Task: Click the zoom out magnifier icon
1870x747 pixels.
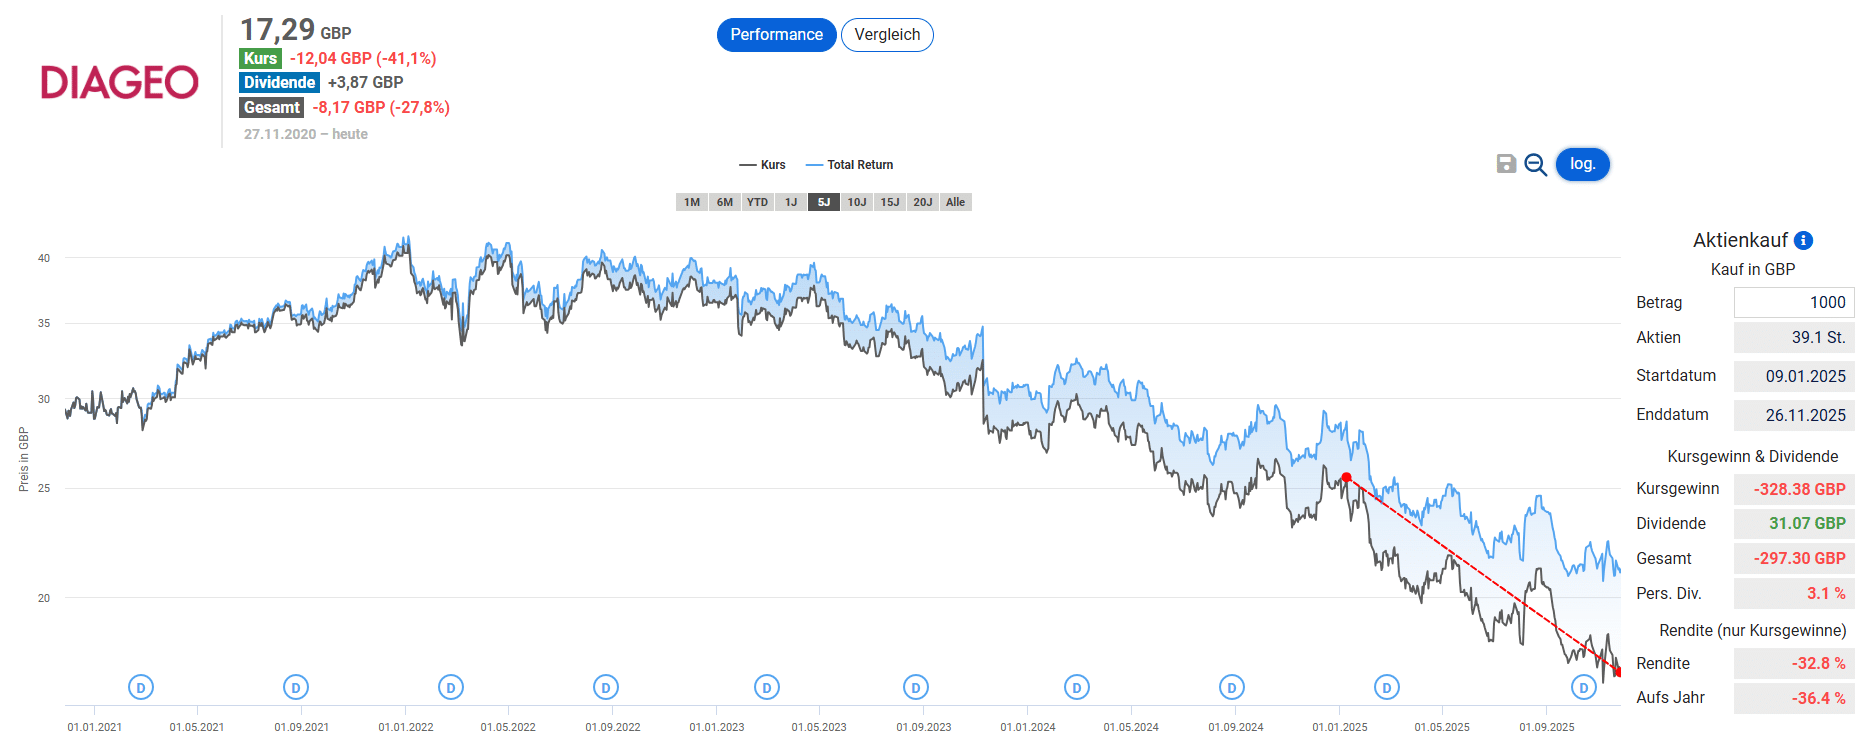Action: tap(1535, 165)
